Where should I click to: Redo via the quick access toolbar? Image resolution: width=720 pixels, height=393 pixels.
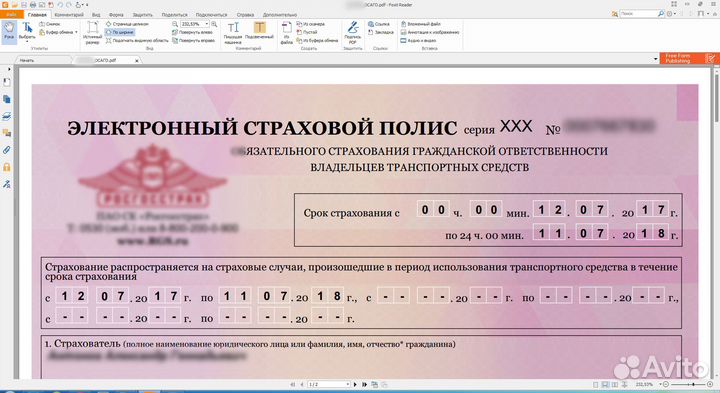(69, 5)
